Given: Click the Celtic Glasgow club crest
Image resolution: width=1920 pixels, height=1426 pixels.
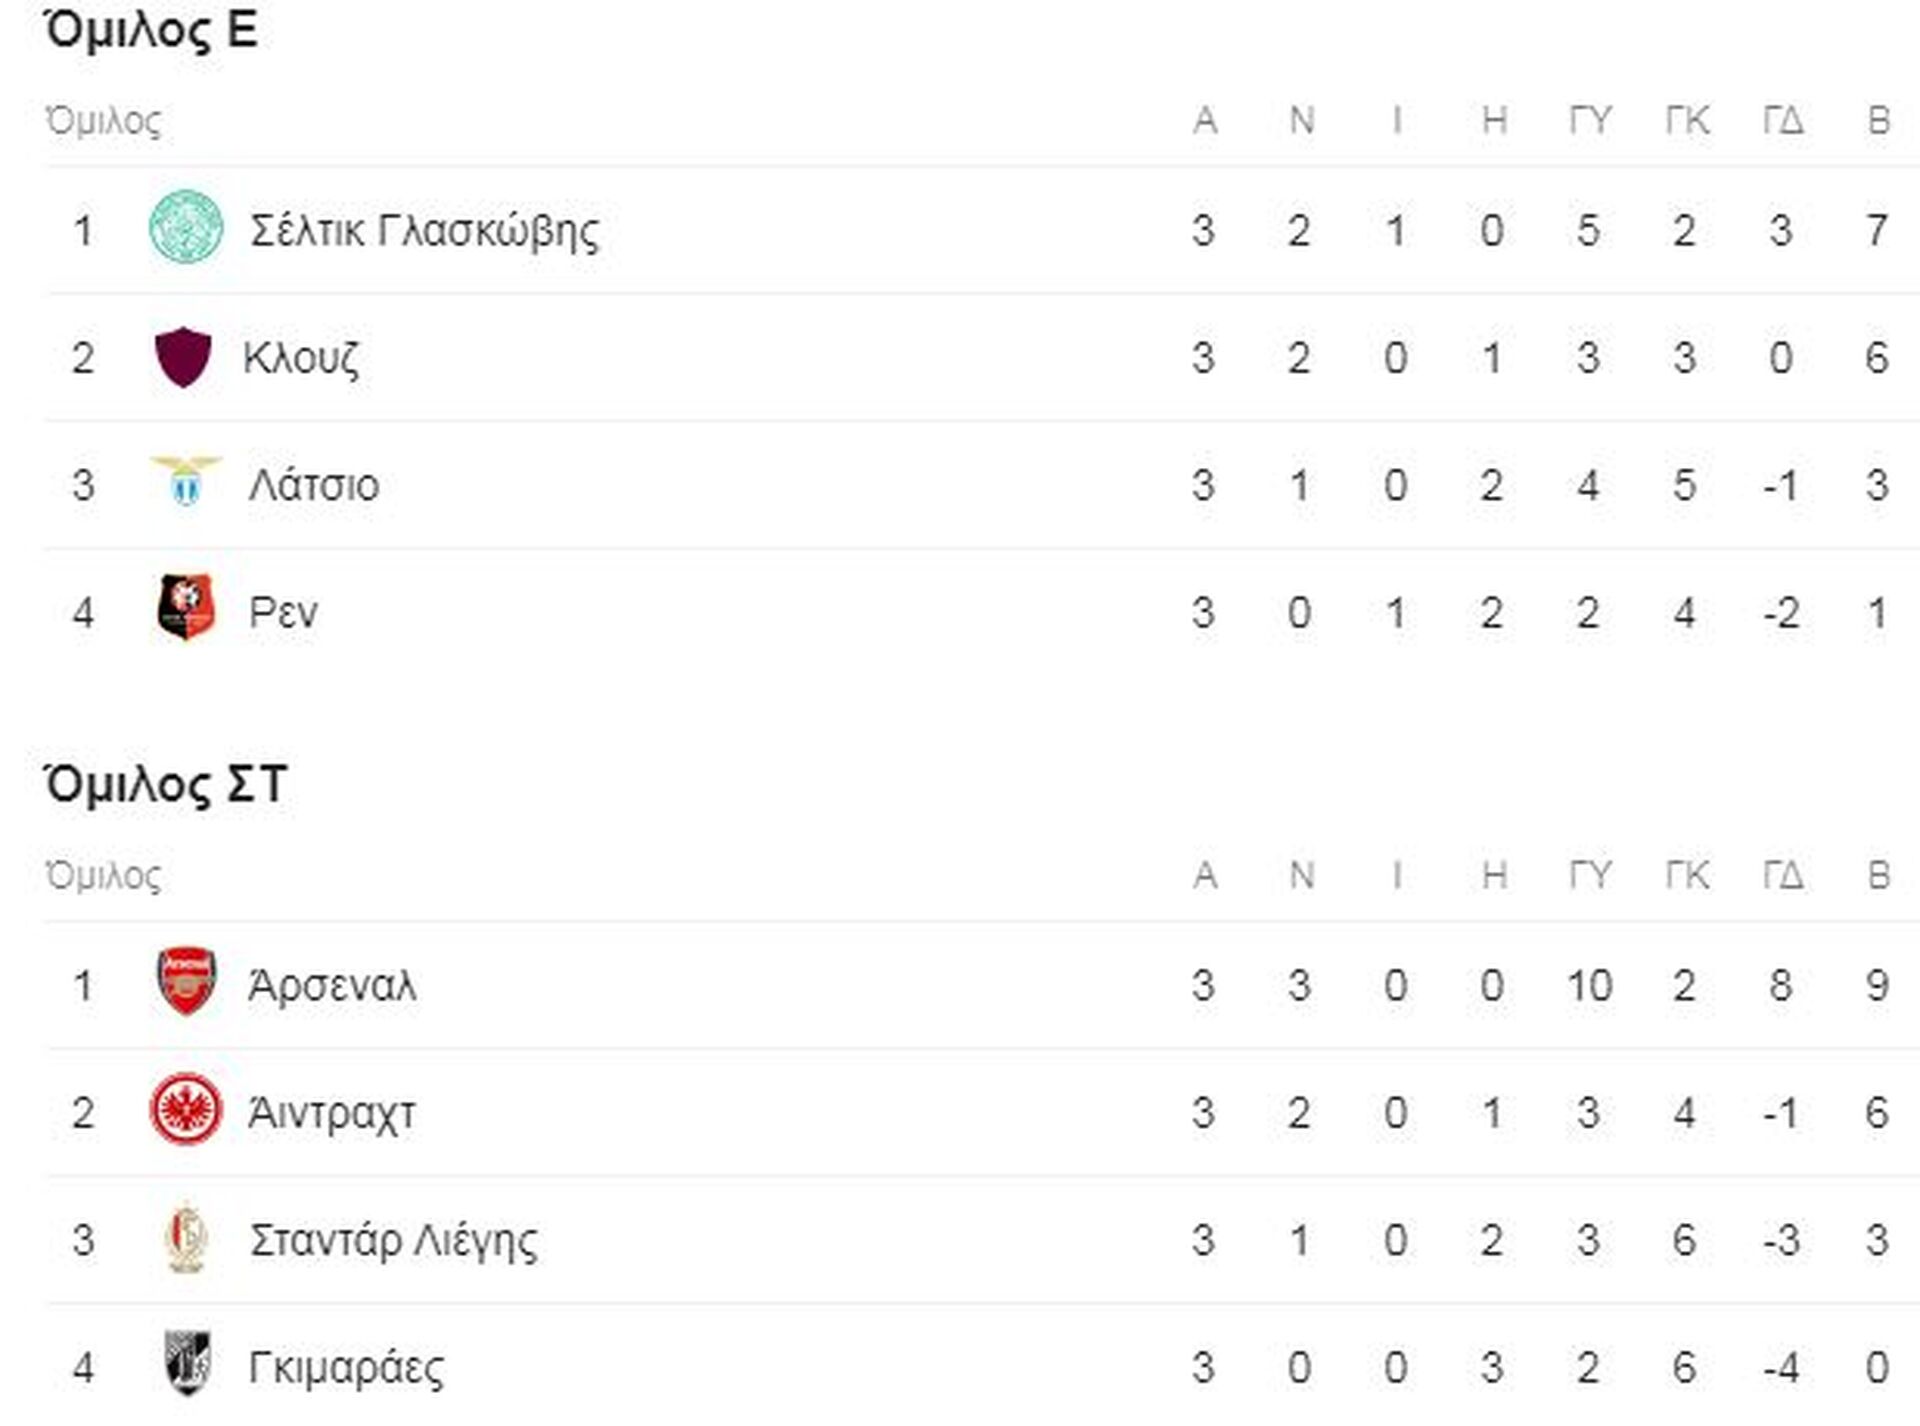Looking at the screenshot, I should click(186, 229).
